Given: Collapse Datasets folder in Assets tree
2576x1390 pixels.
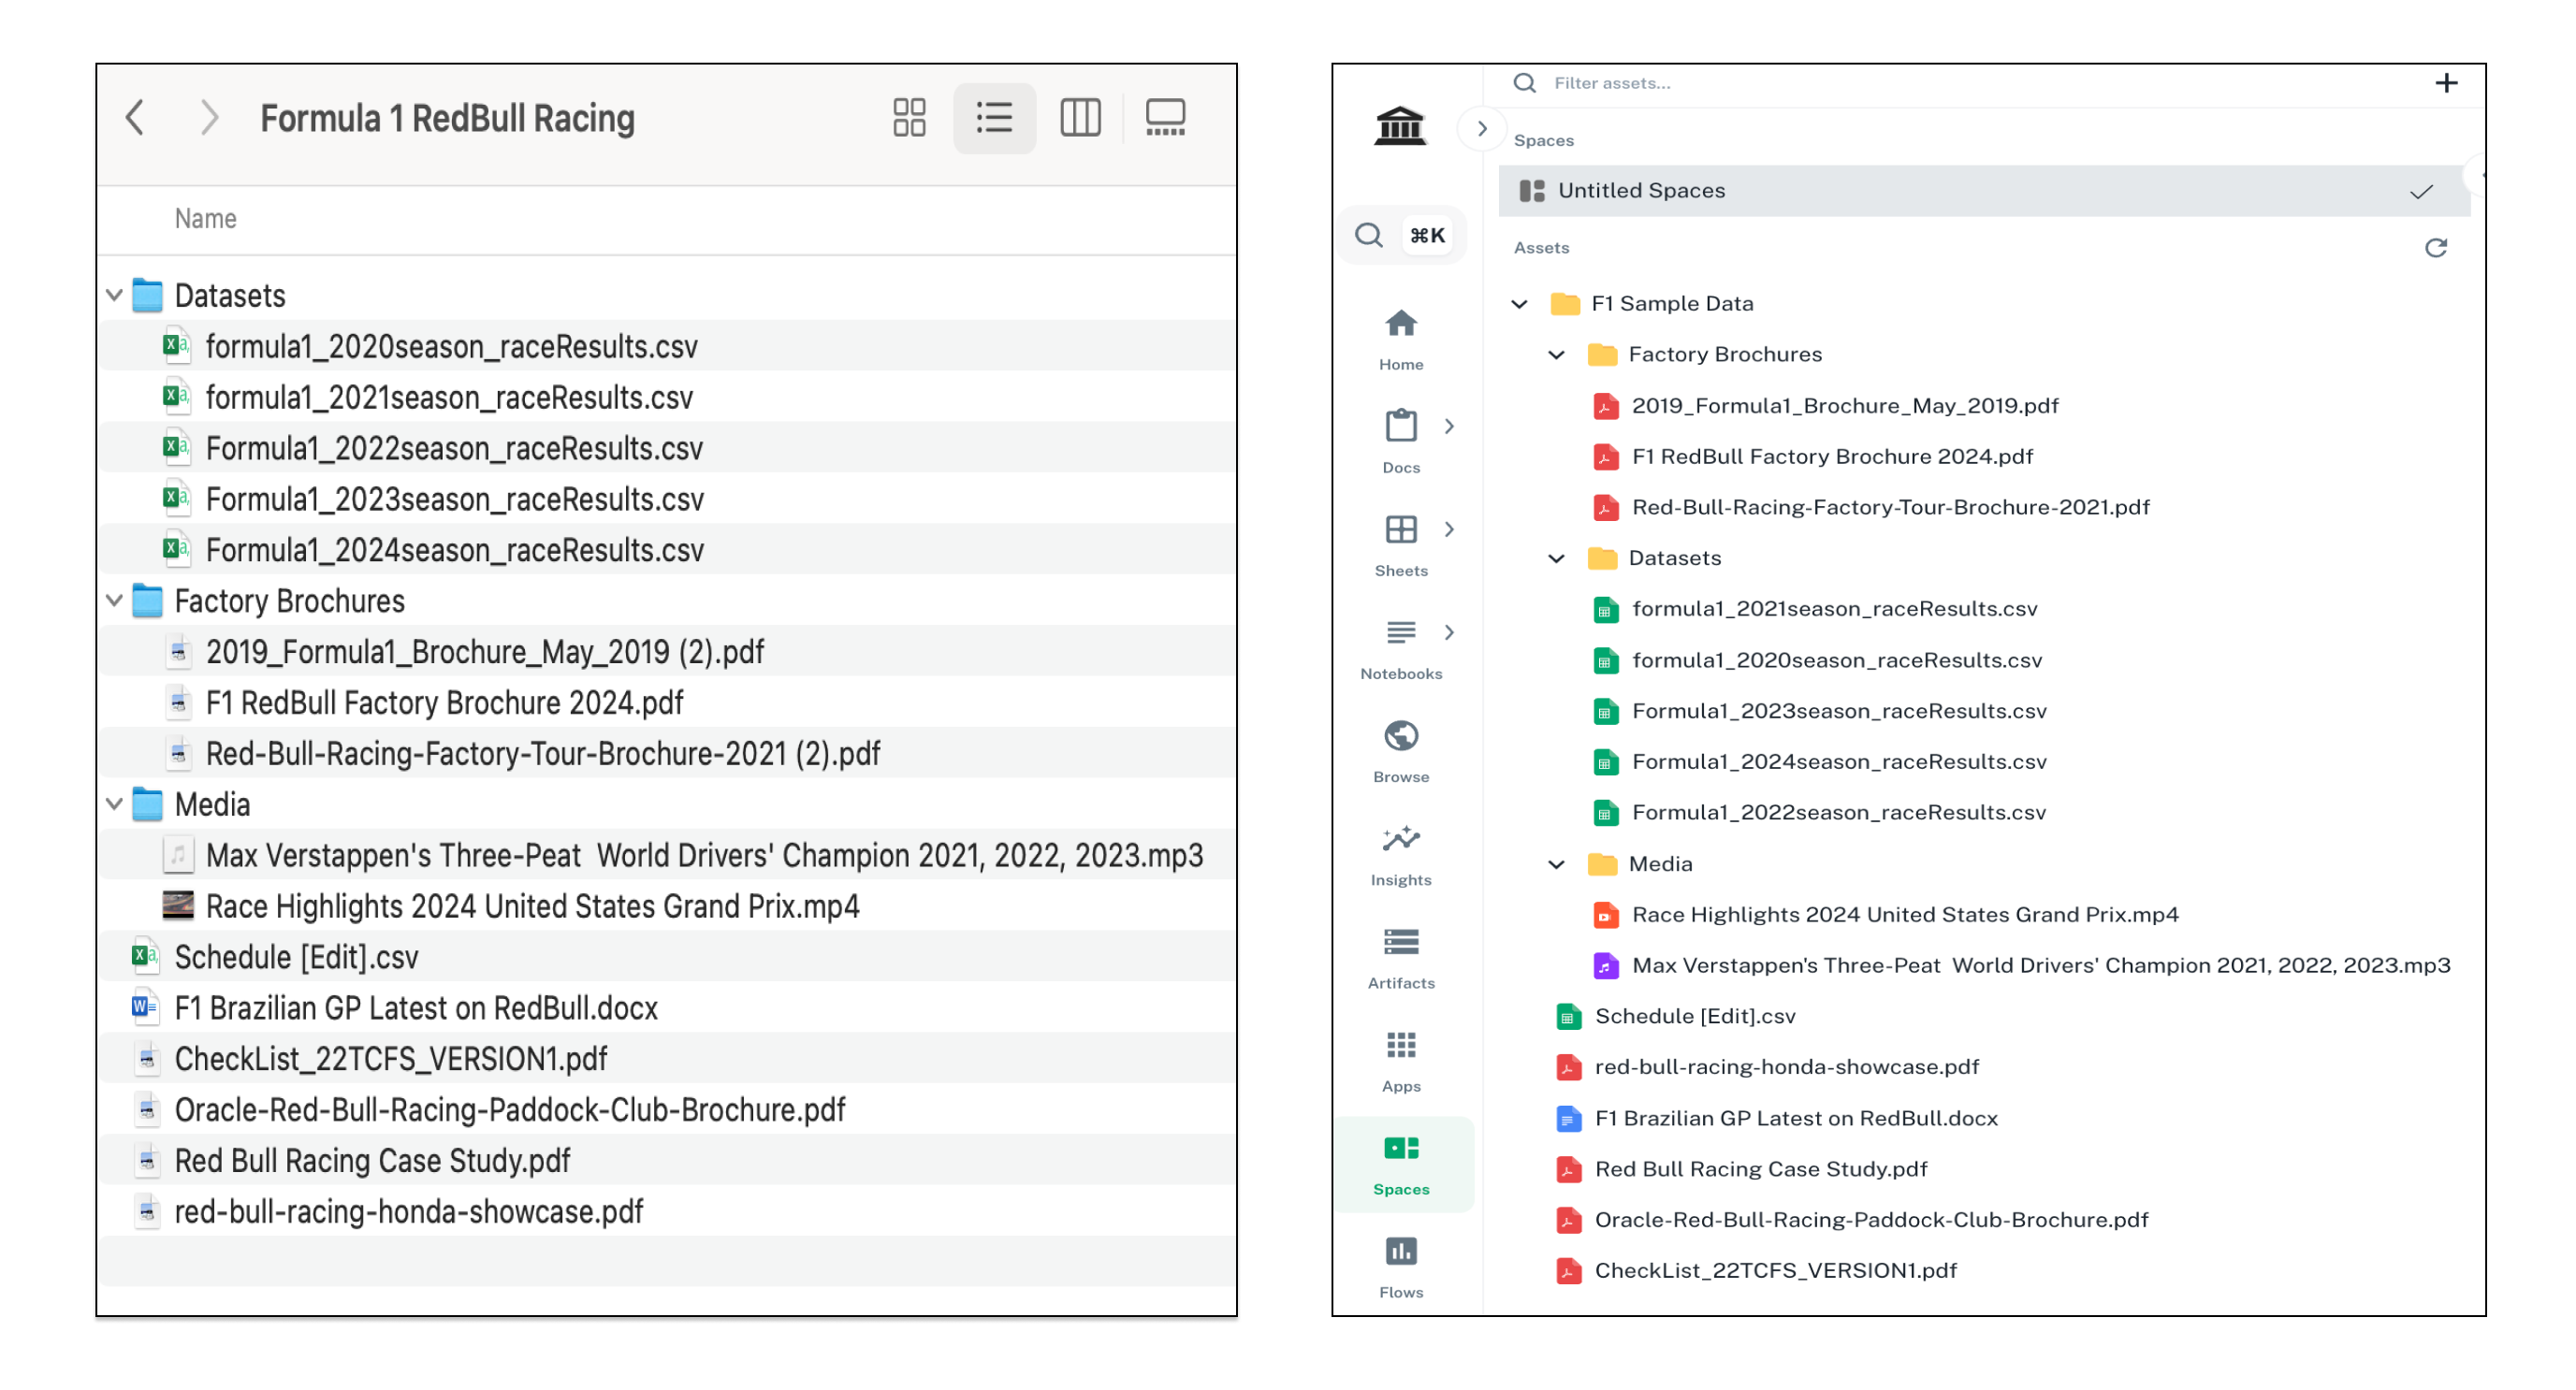Looking at the screenshot, I should click(1556, 559).
